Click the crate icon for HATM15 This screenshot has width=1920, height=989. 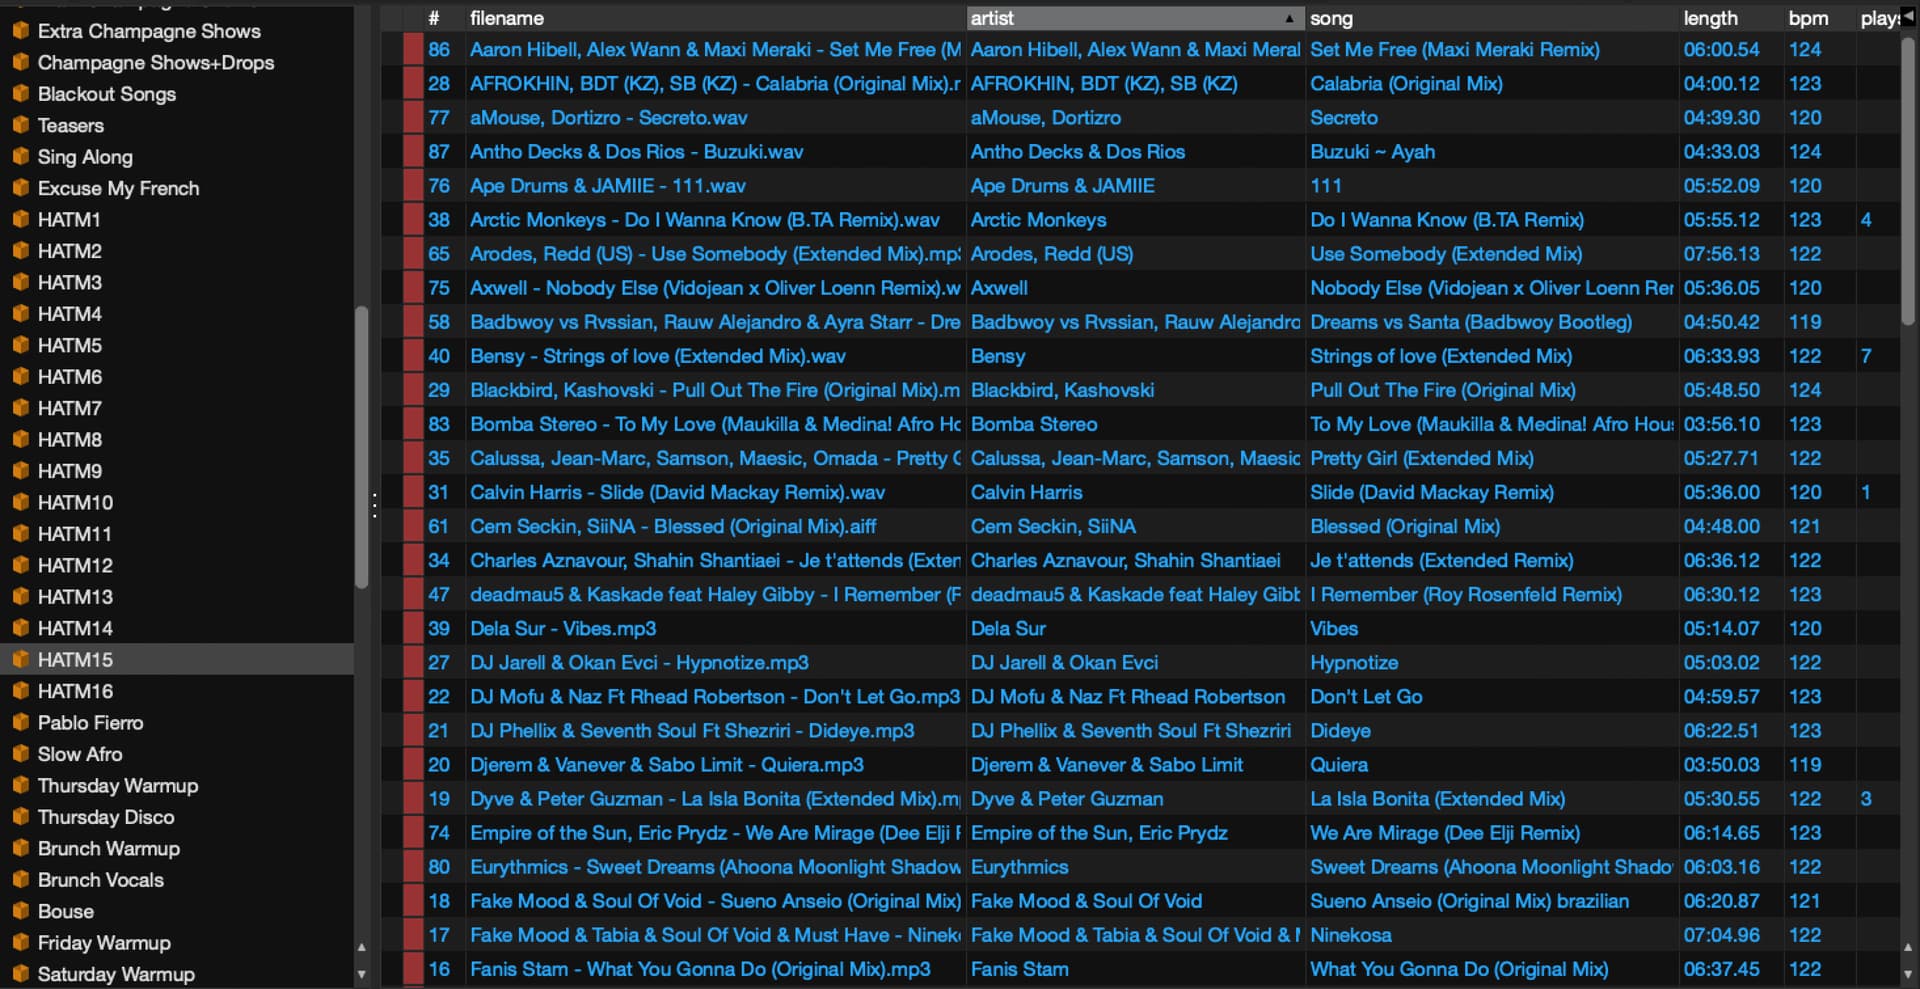tap(21, 659)
